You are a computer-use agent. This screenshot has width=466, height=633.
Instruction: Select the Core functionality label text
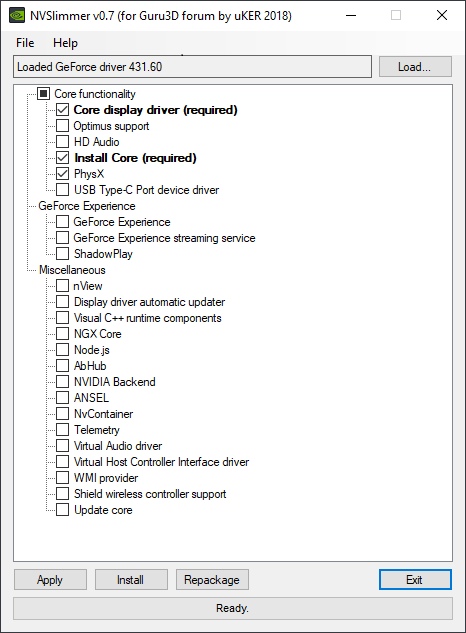coord(95,94)
